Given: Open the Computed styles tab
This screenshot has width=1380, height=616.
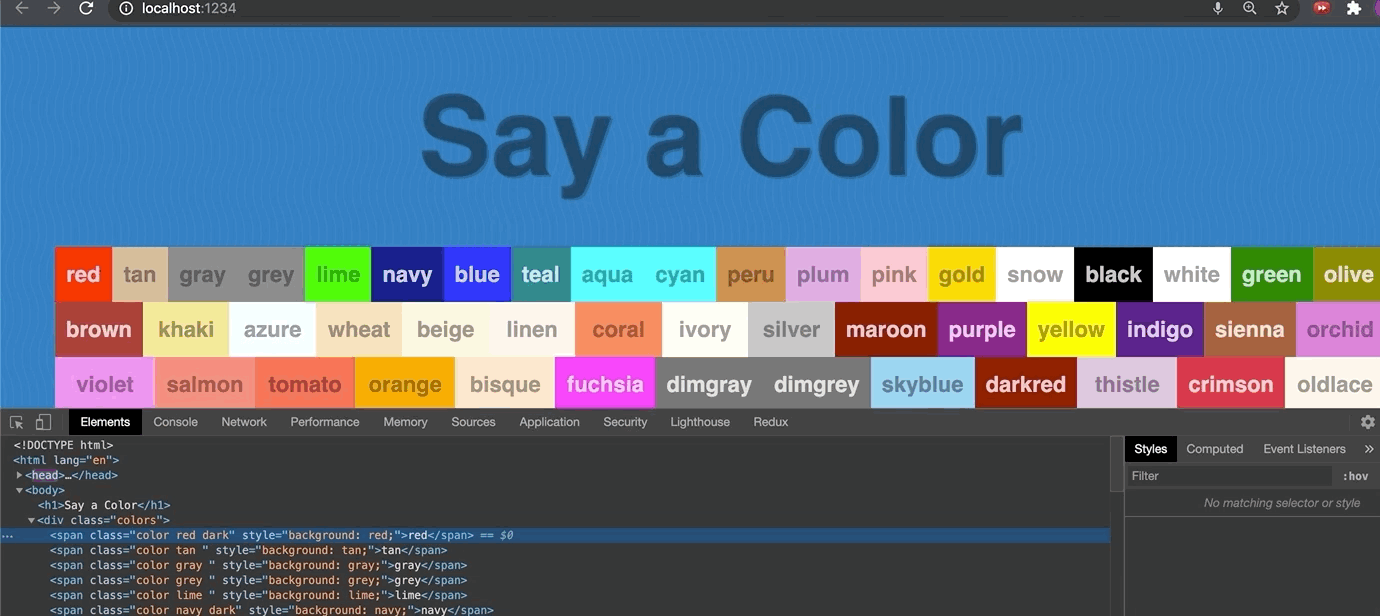Looking at the screenshot, I should pos(1214,449).
